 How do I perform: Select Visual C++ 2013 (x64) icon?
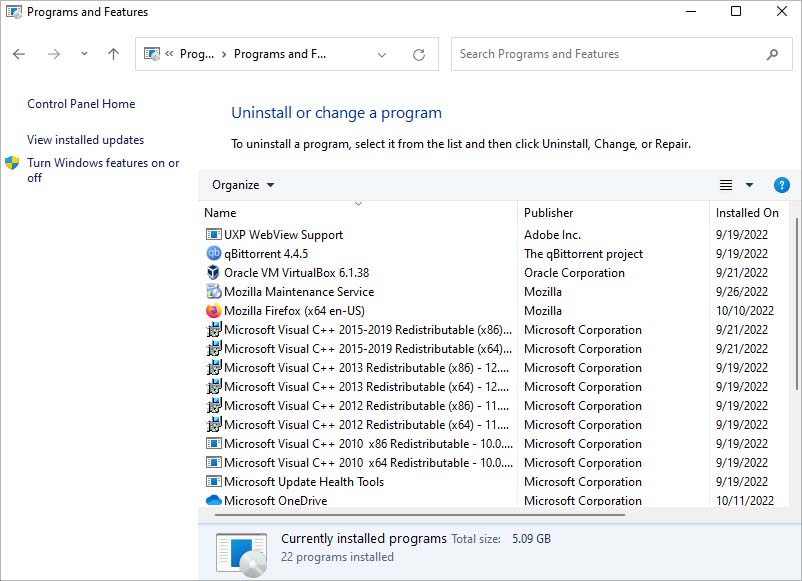click(213, 386)
